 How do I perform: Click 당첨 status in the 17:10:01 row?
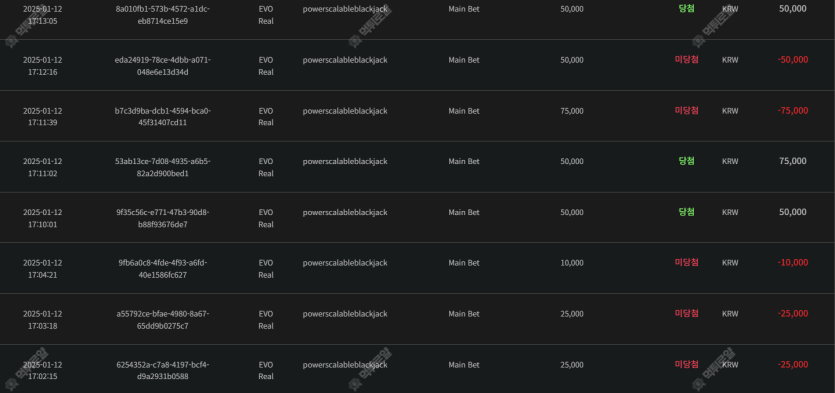(x=686, y=212)
